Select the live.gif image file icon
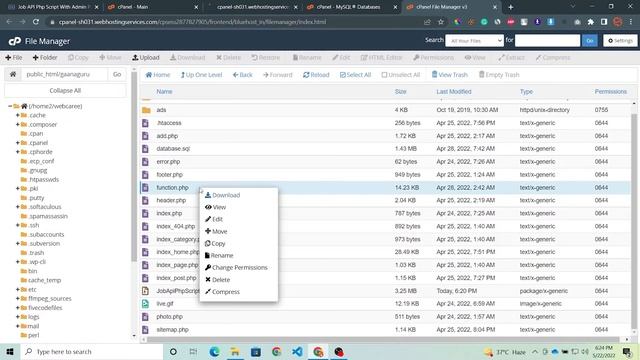640x360 pixels. tap(145, 304)
